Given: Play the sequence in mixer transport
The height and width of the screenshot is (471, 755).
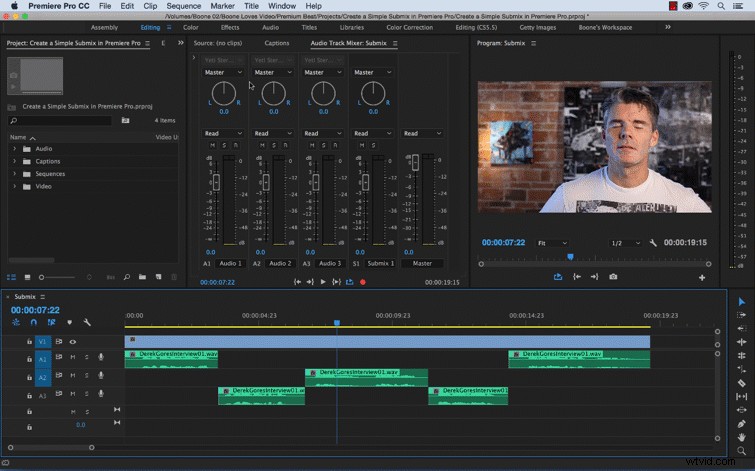Looking at the screenshot, I should (x=323, y=282).
